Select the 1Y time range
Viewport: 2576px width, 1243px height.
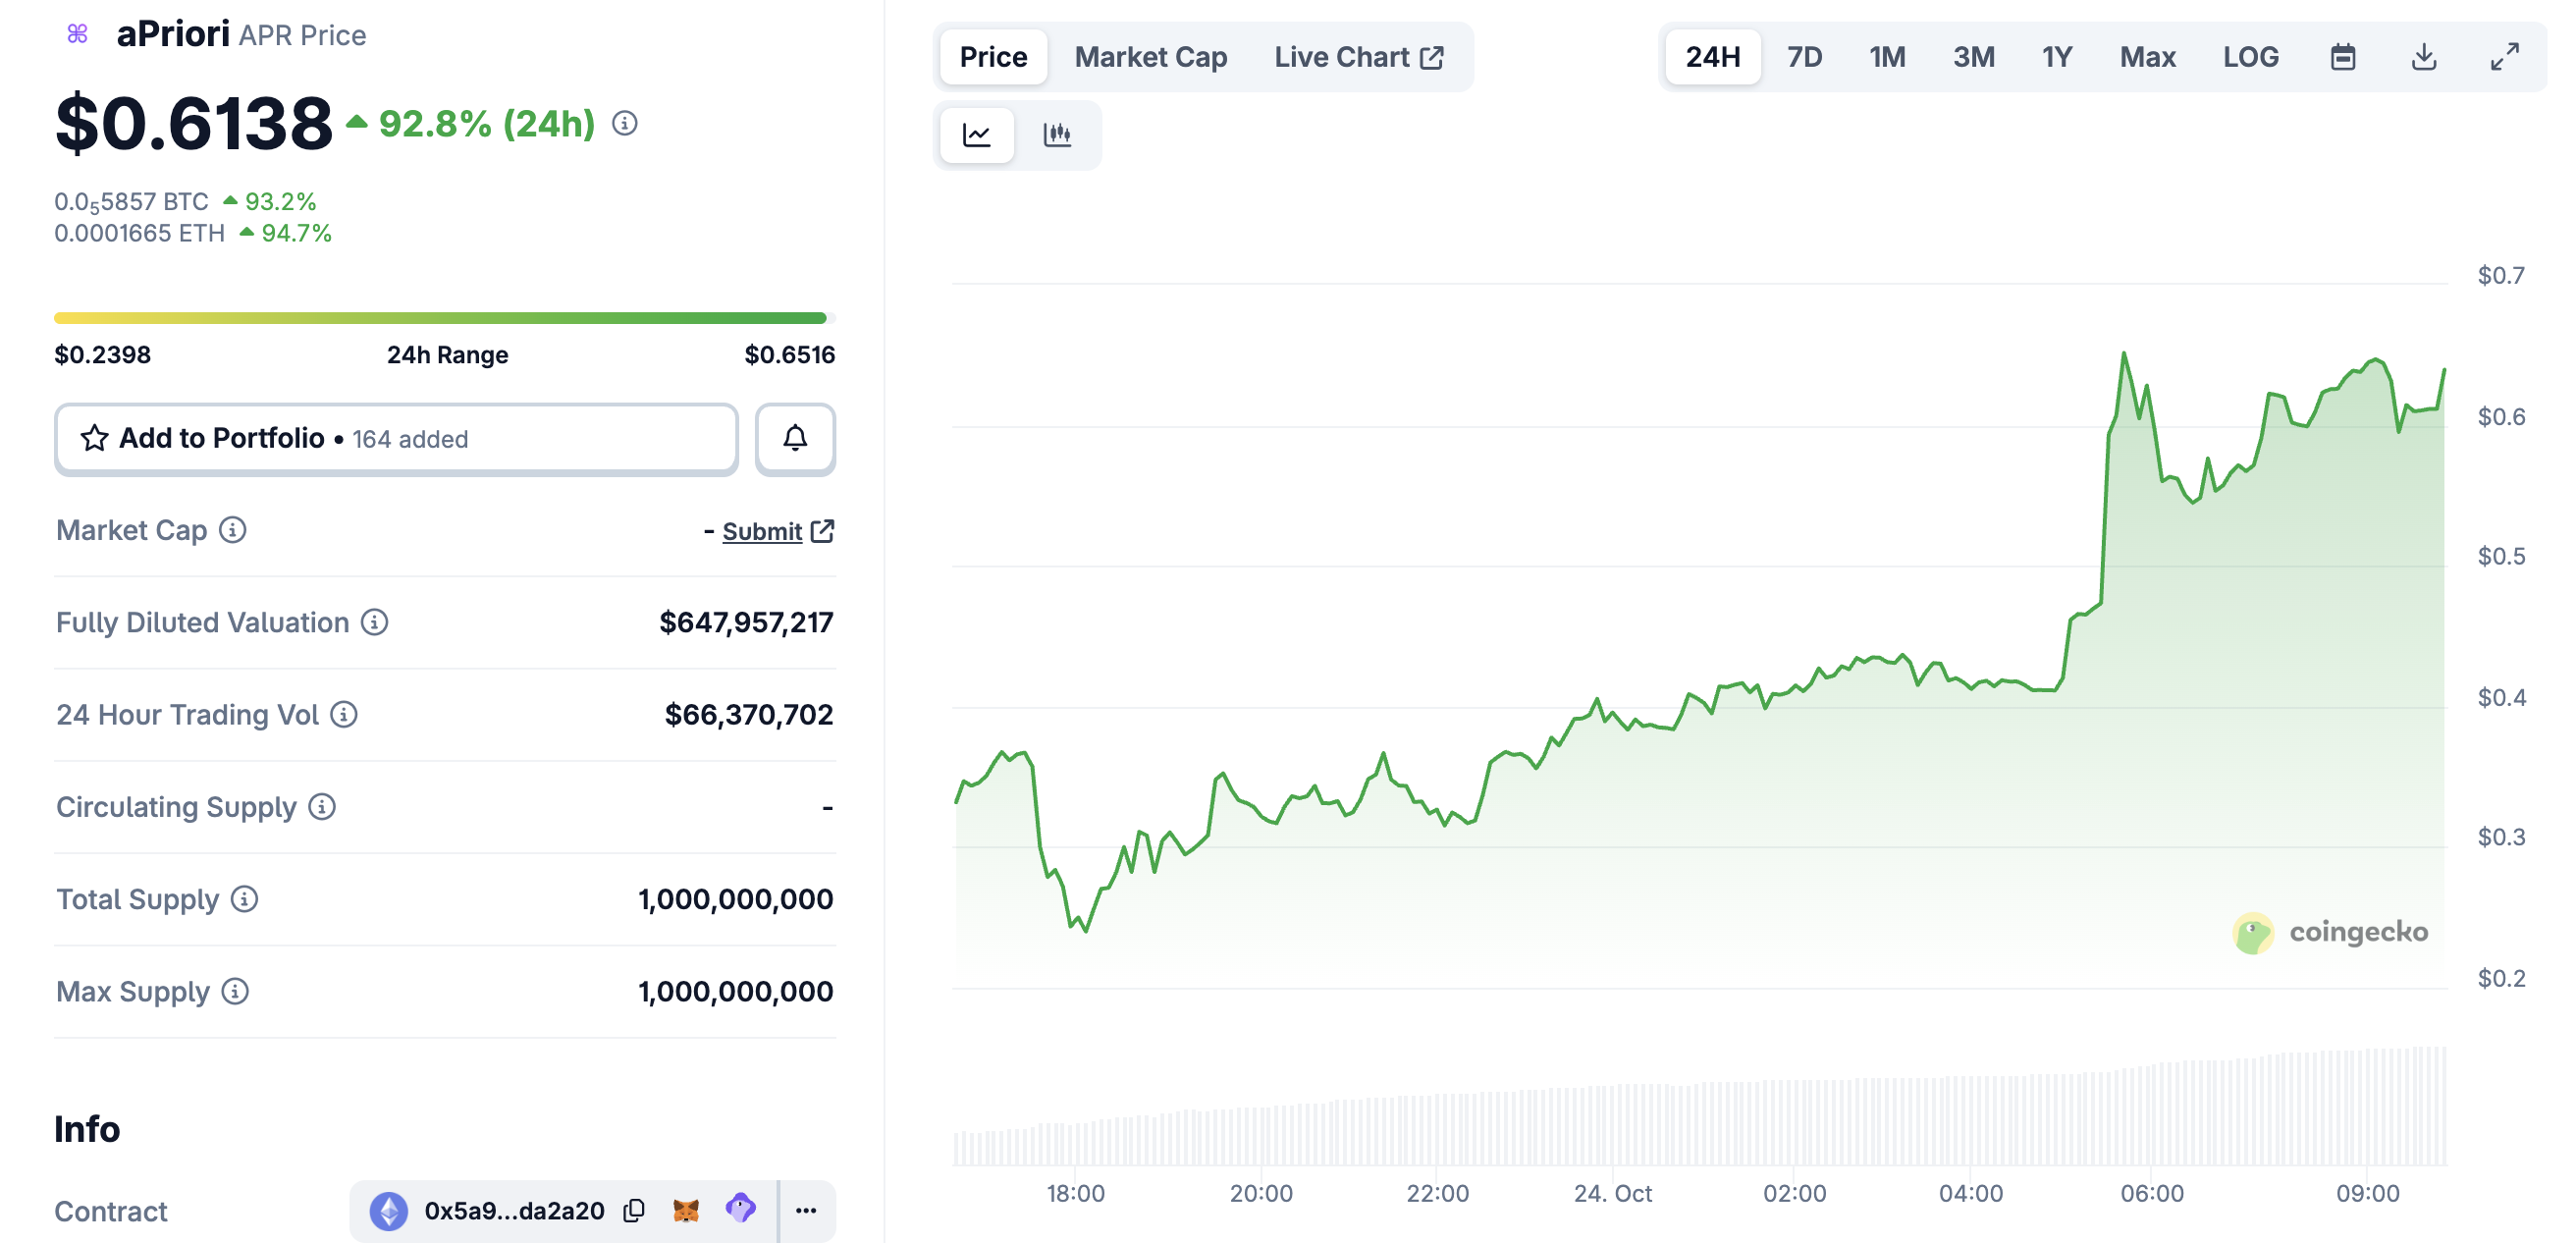pos(2056,57)
